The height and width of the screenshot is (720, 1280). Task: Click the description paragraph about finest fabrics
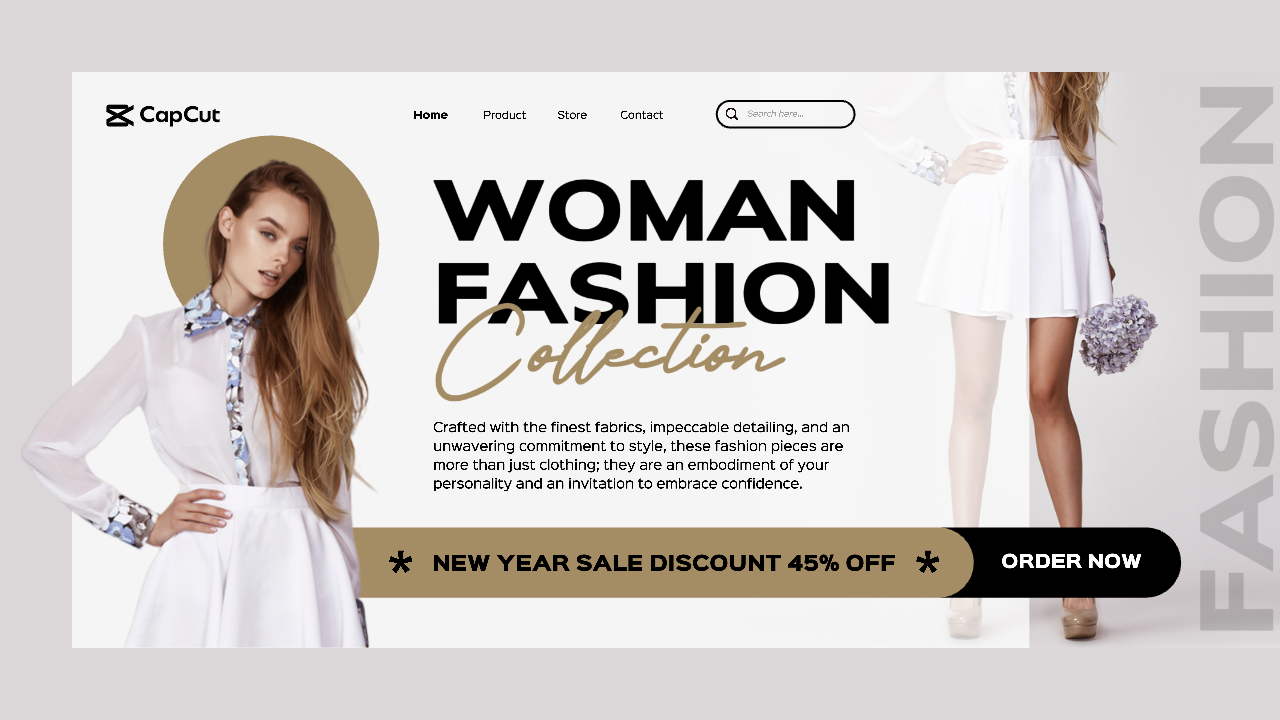point(641,455)
